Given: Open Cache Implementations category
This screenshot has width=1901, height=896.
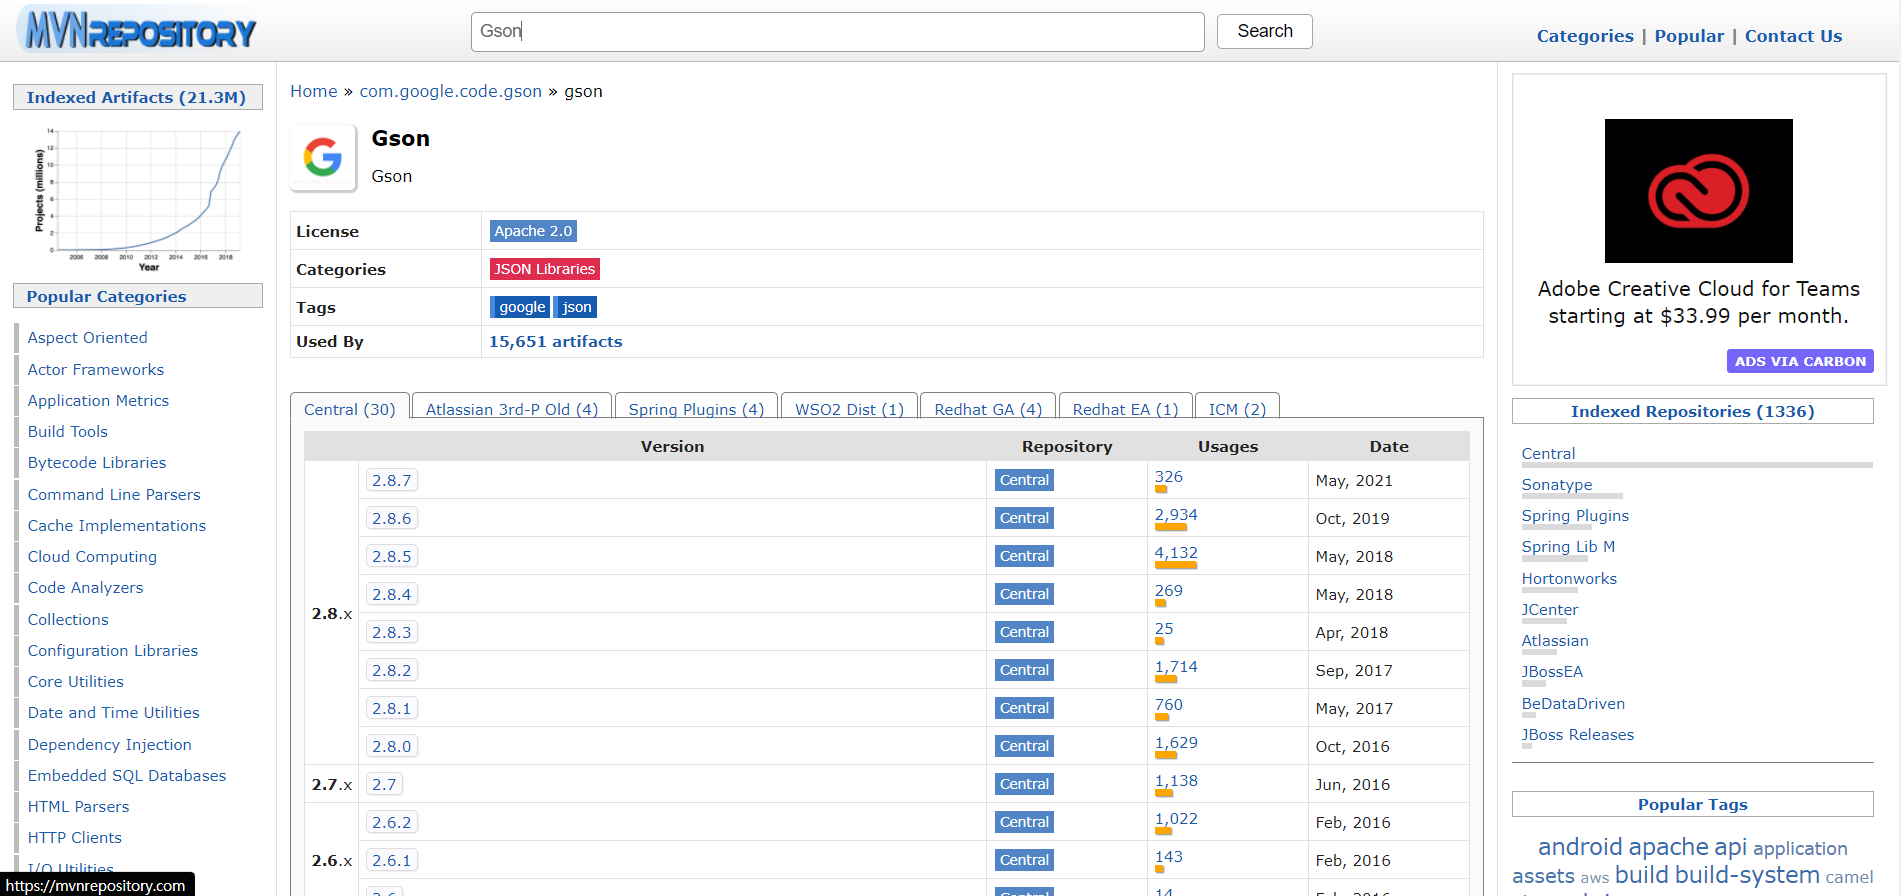Looking at the screenshot, I should click(117, 525).
